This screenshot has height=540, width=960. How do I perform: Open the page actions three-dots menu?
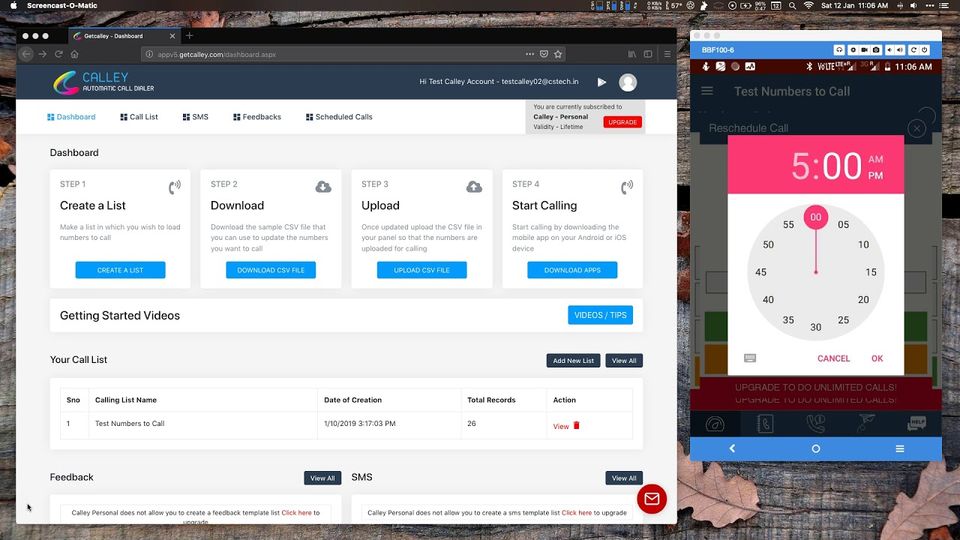(x=530, y=54)
